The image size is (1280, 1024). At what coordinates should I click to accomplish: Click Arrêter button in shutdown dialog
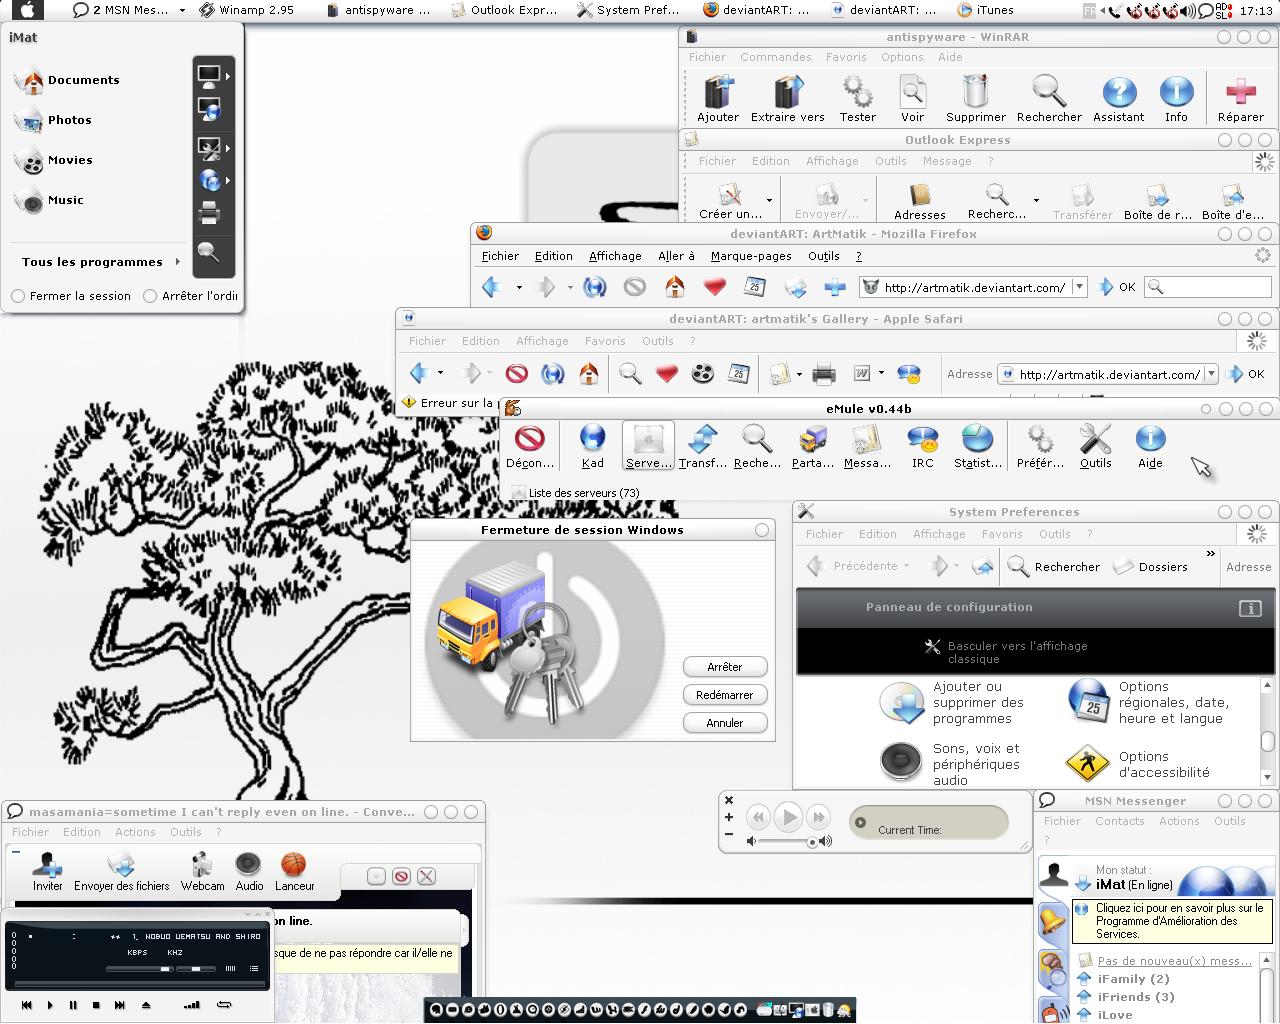pos(725,667)
